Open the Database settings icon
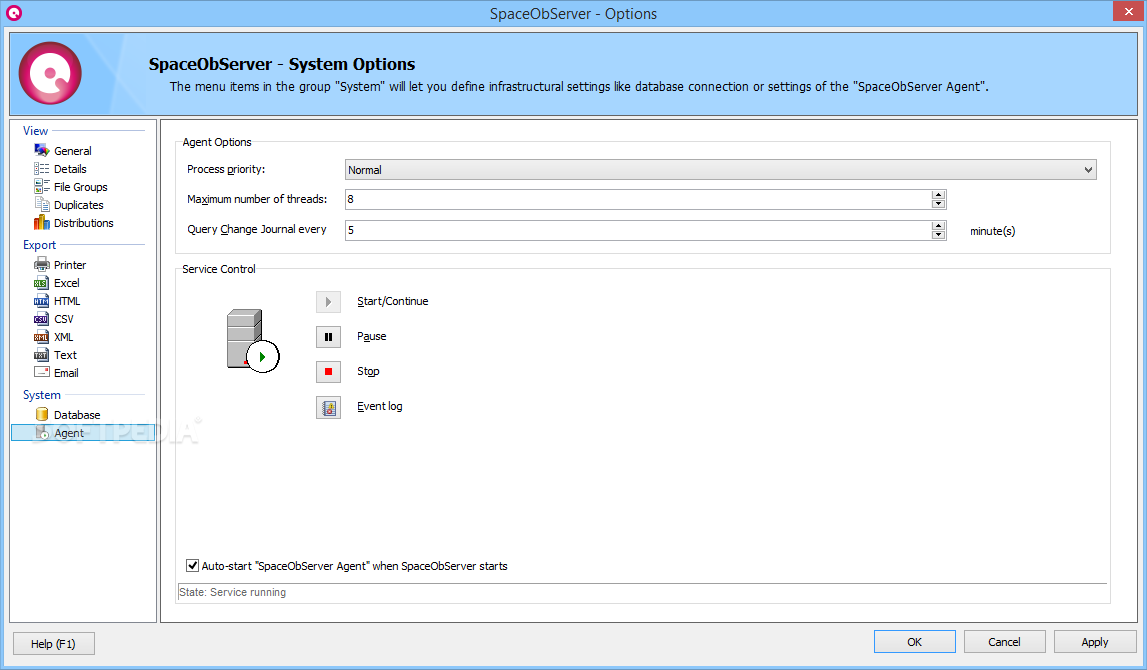This screenshot has height=670, width=1147. click(x=42, y=414)
